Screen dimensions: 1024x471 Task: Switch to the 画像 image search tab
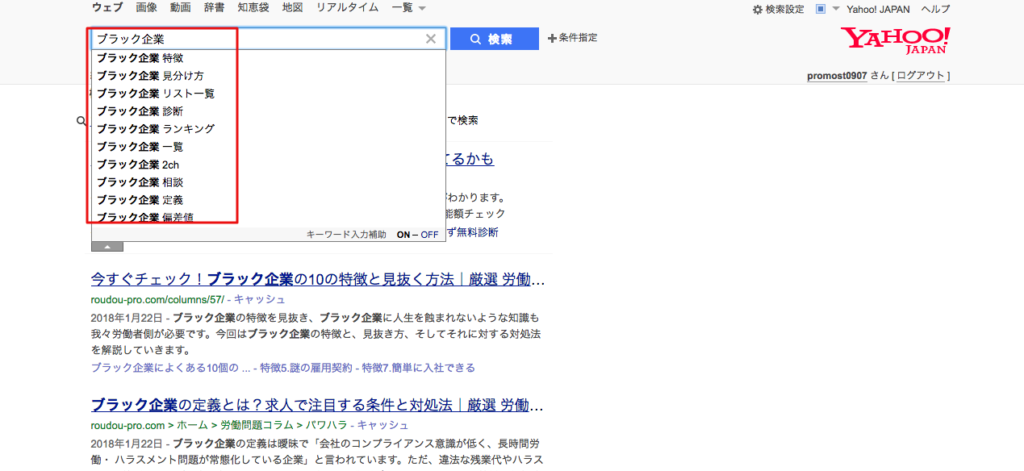[146, 8]
